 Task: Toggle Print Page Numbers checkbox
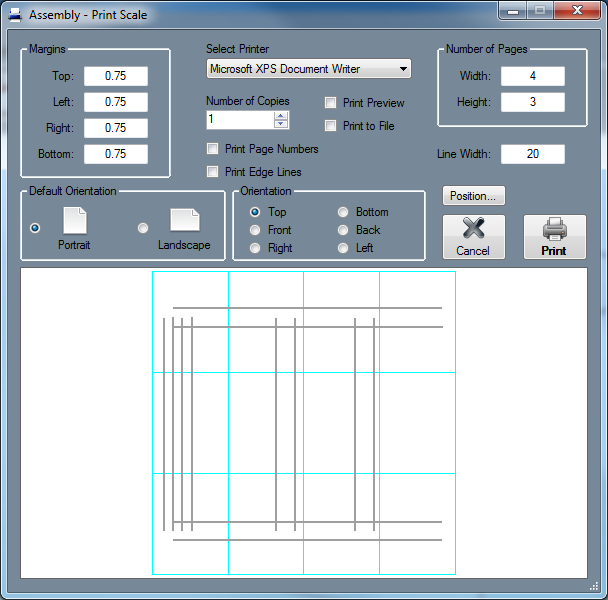coord(212,149)
